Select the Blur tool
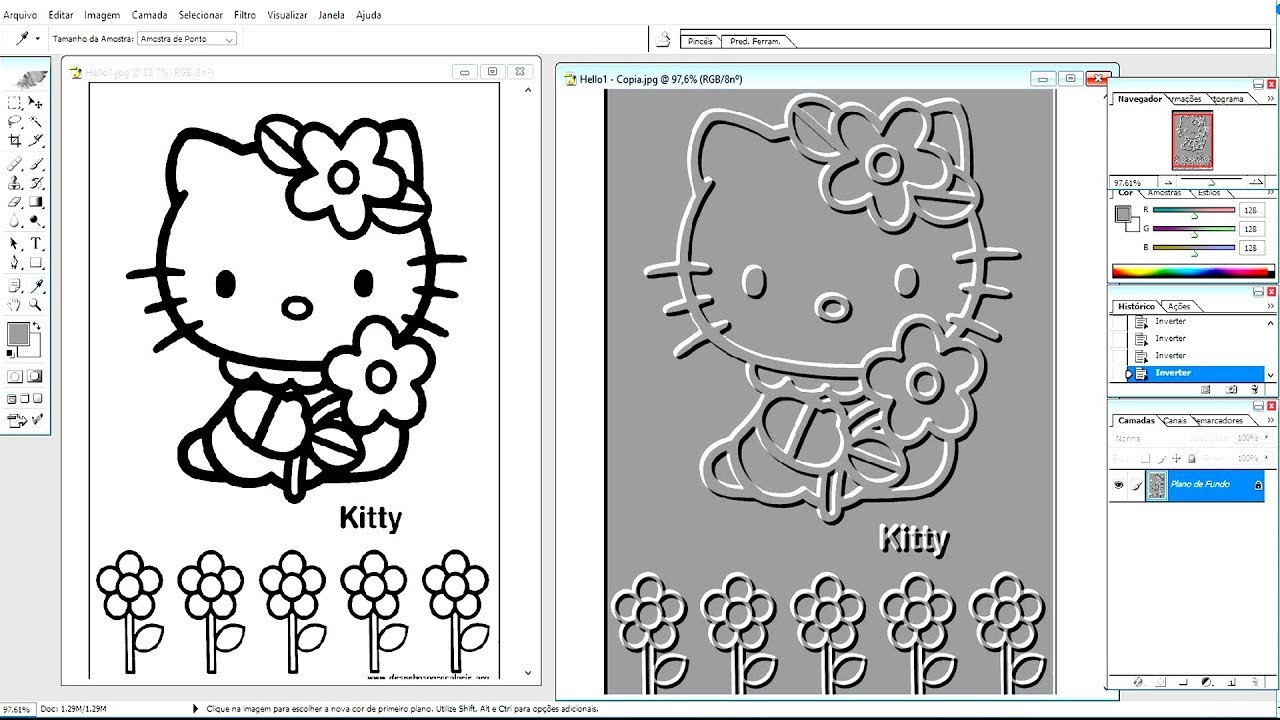Screen dimensions: 1280x720 [x=14, y=221]
